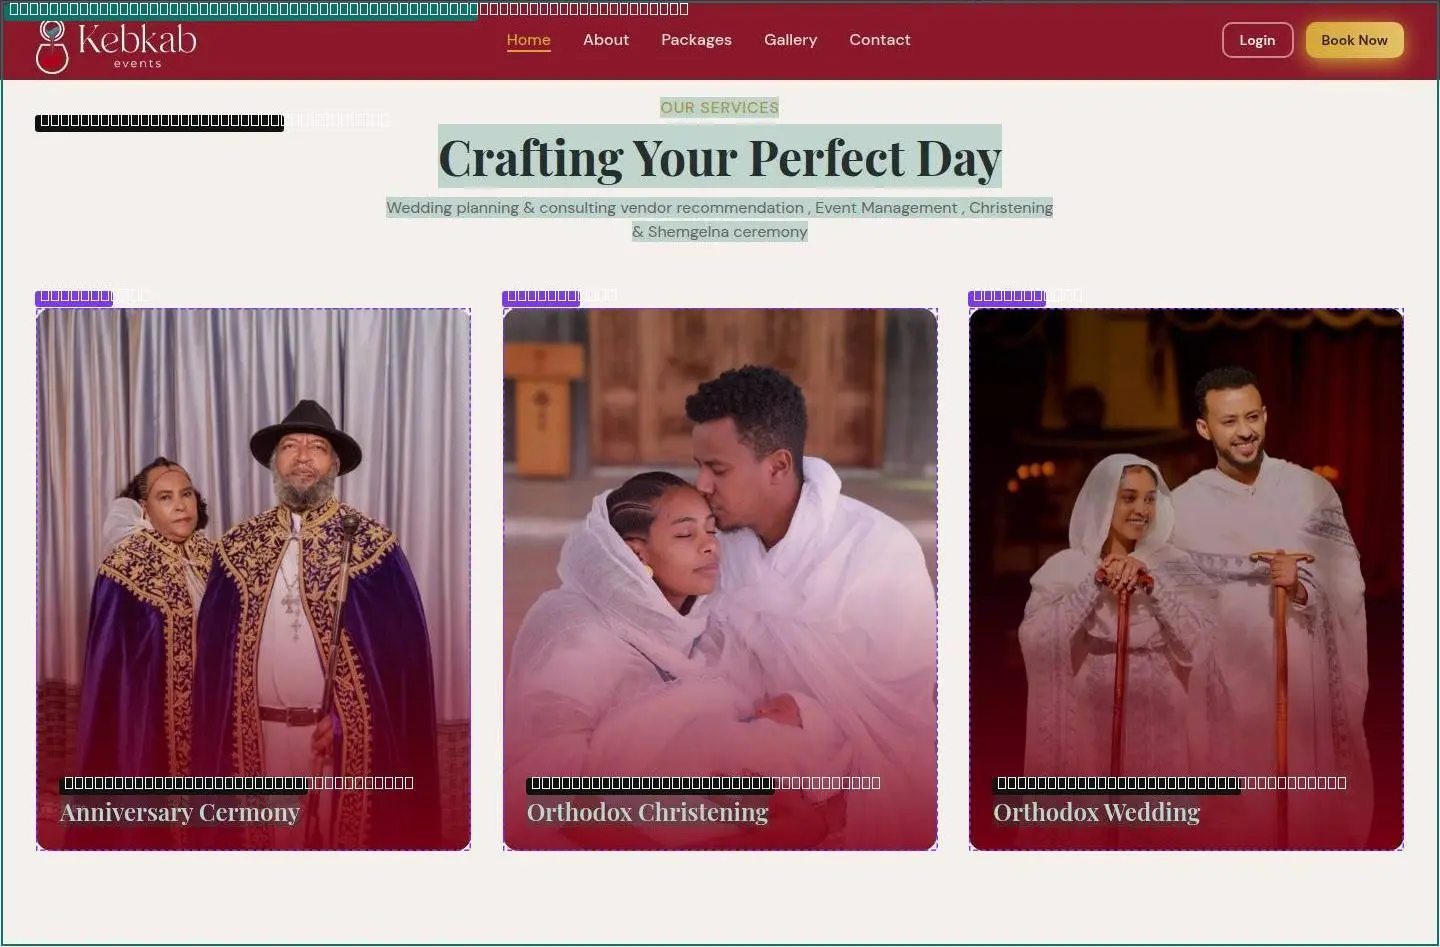Open the Home navigation link
The image size is (1440, 947).
tap(529, 40)
